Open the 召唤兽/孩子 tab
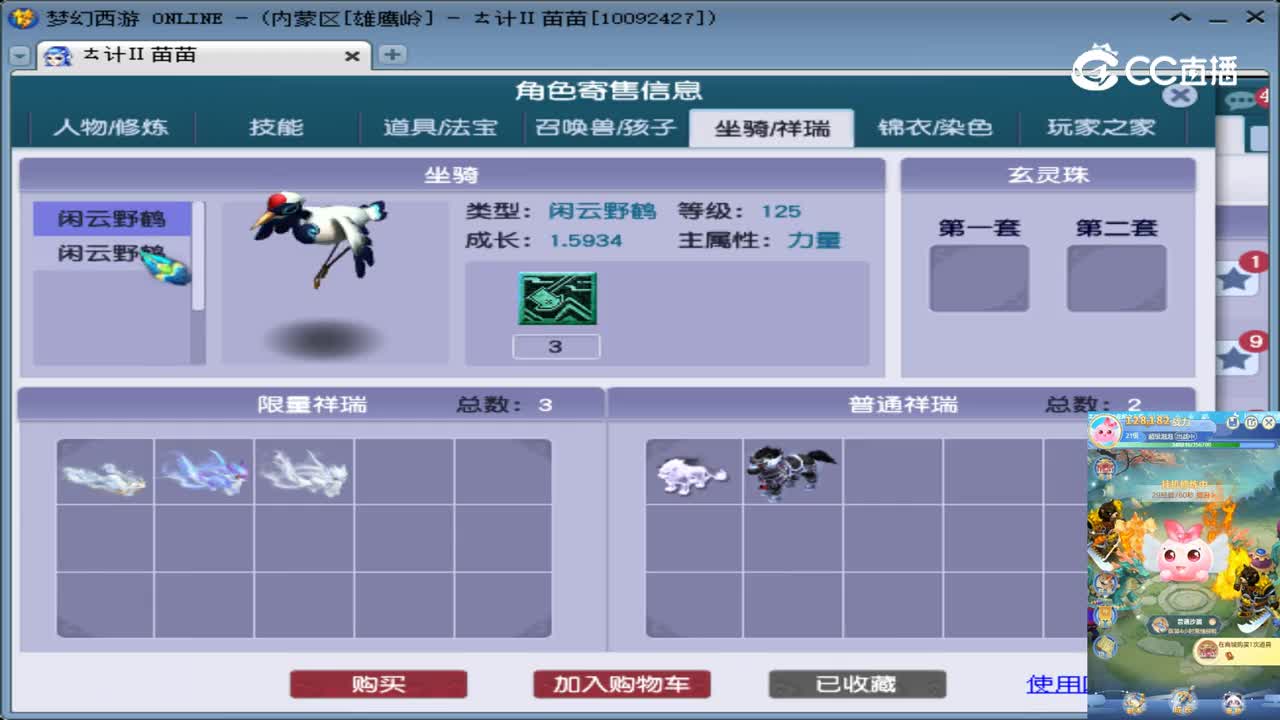Screen dimensions: 1280x720 point(604,127)
